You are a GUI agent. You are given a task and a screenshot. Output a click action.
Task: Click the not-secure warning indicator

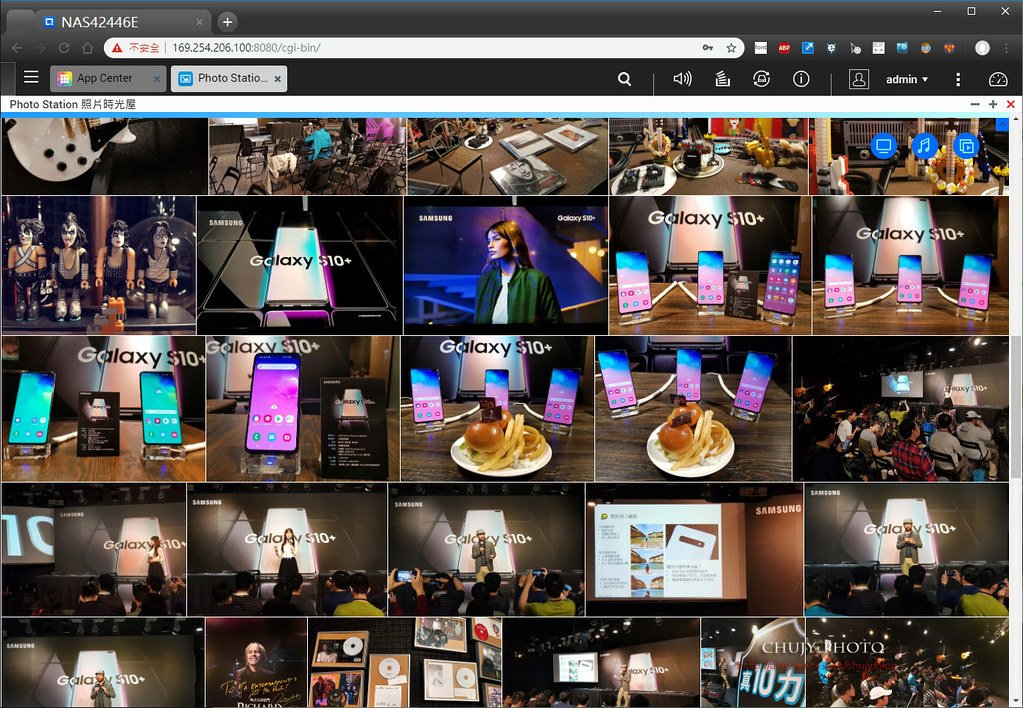tap(136, 48)
